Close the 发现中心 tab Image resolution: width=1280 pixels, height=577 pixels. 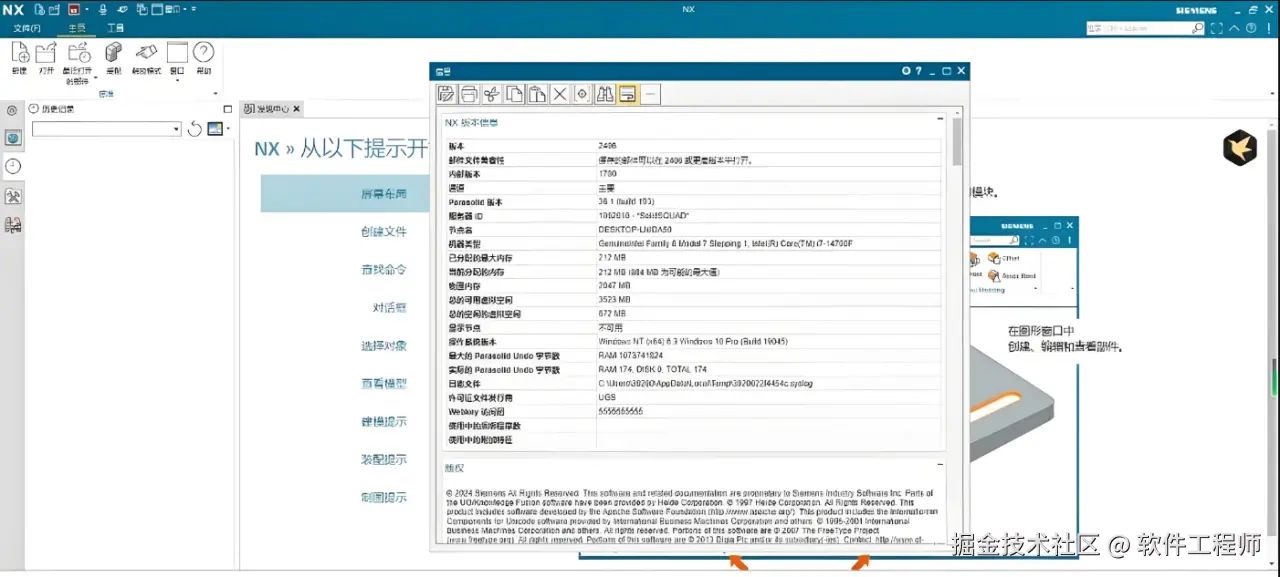pos(297,109)
